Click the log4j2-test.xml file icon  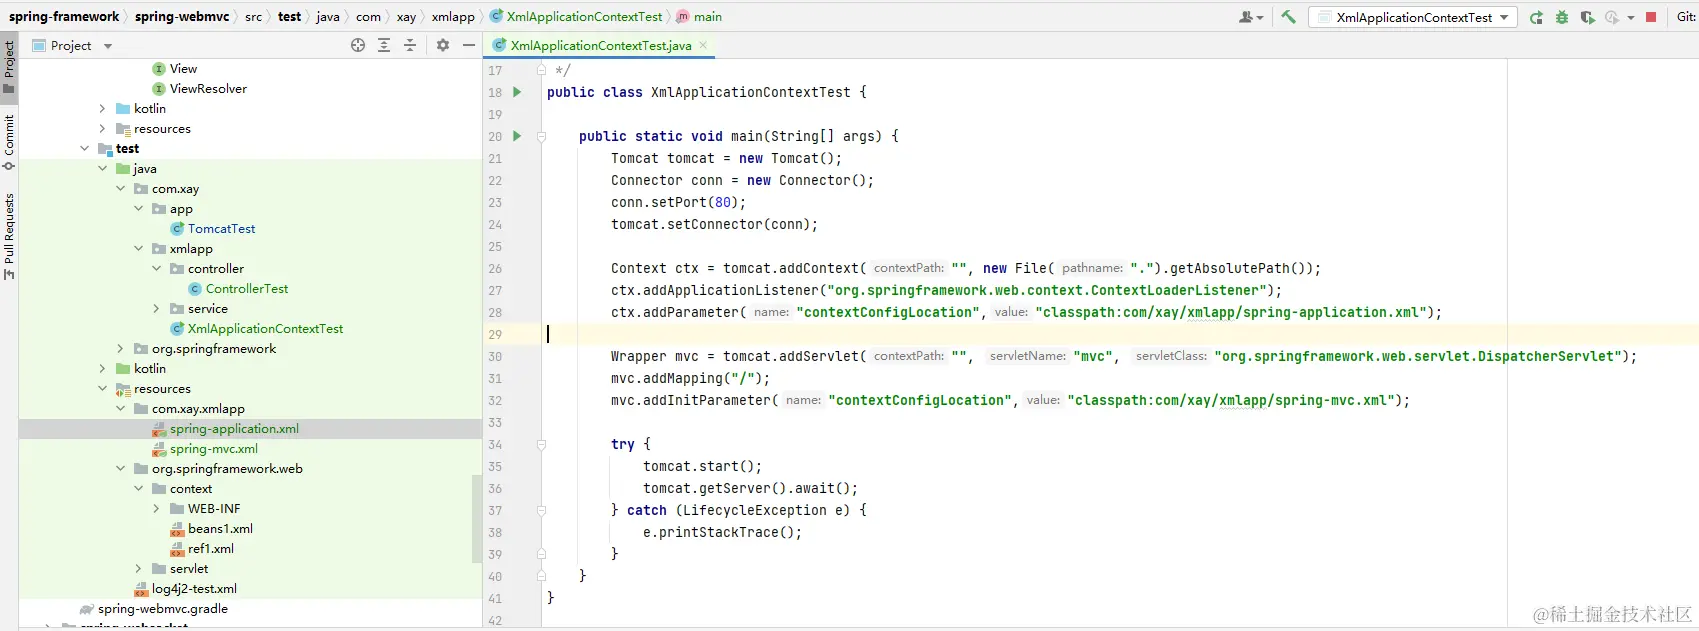(141, 589)
